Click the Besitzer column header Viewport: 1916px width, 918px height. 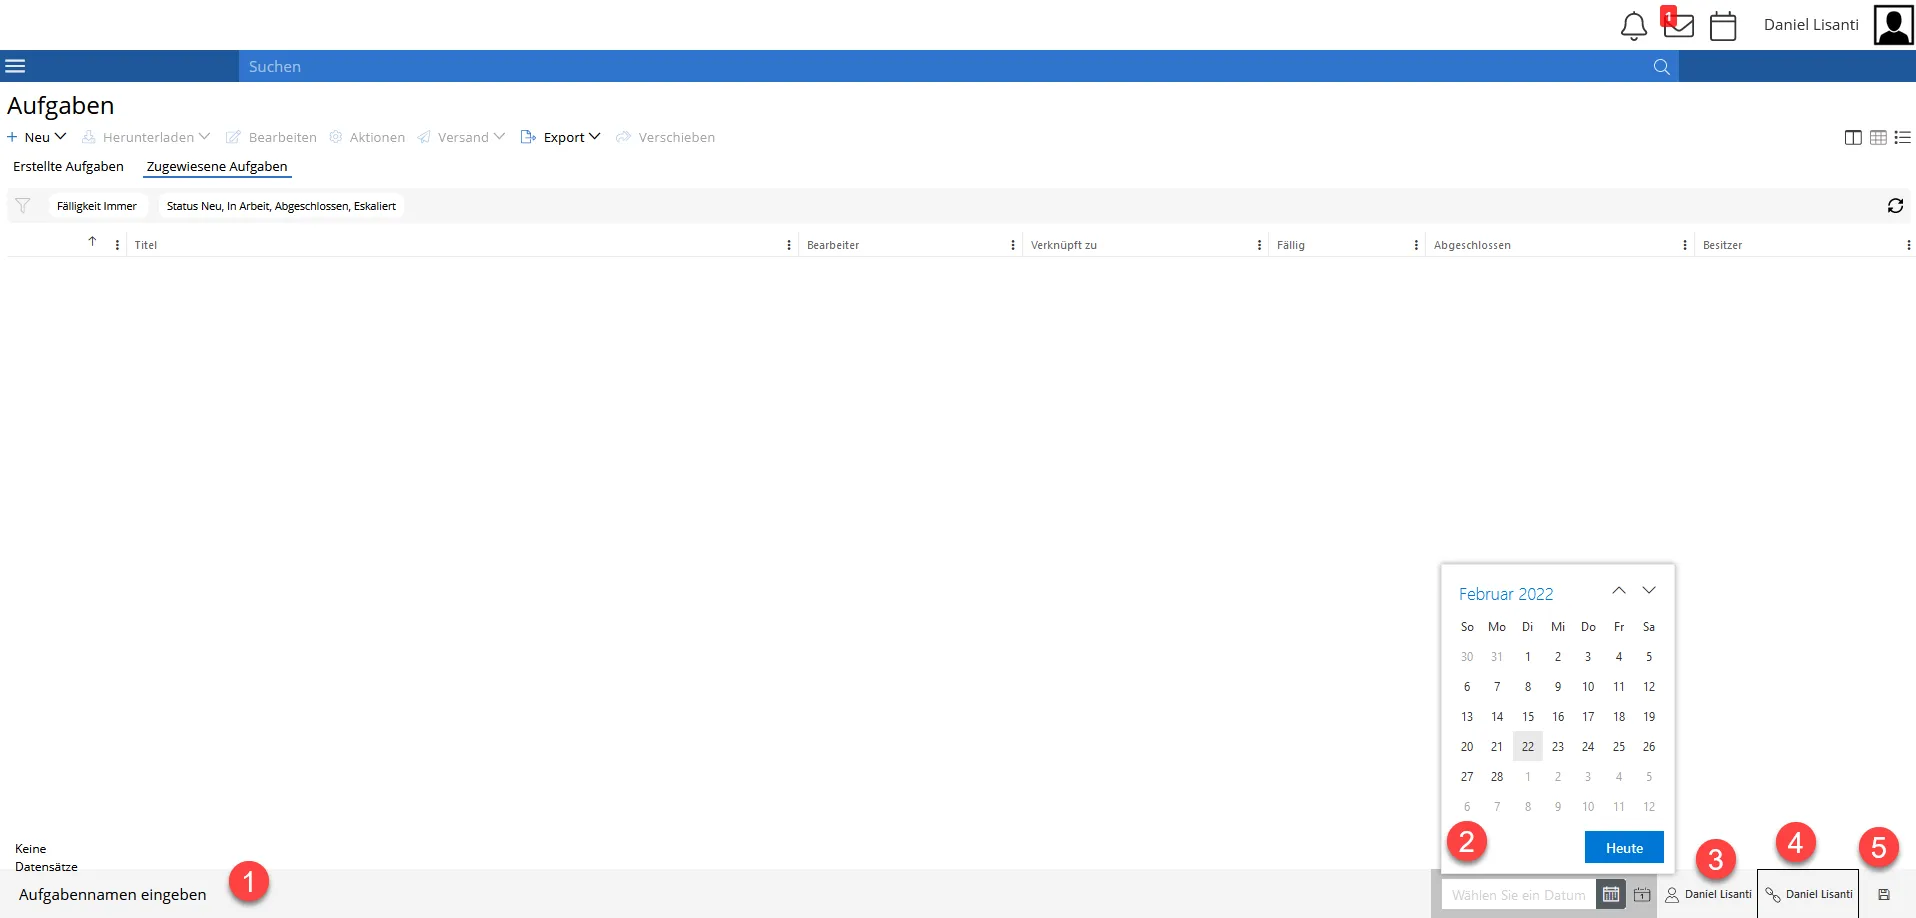pyautogui.click(x=1722, y=245)
